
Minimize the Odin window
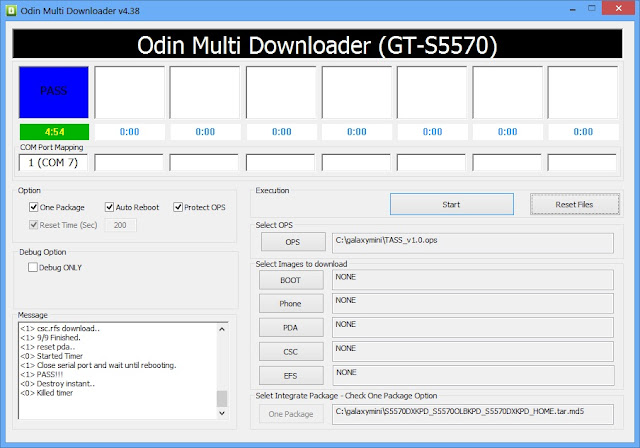tap(573, 9)
